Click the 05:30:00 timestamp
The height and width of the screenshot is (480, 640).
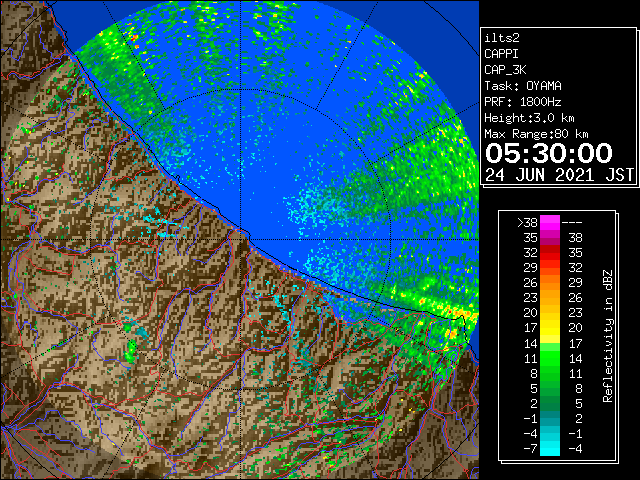[549, 153]
